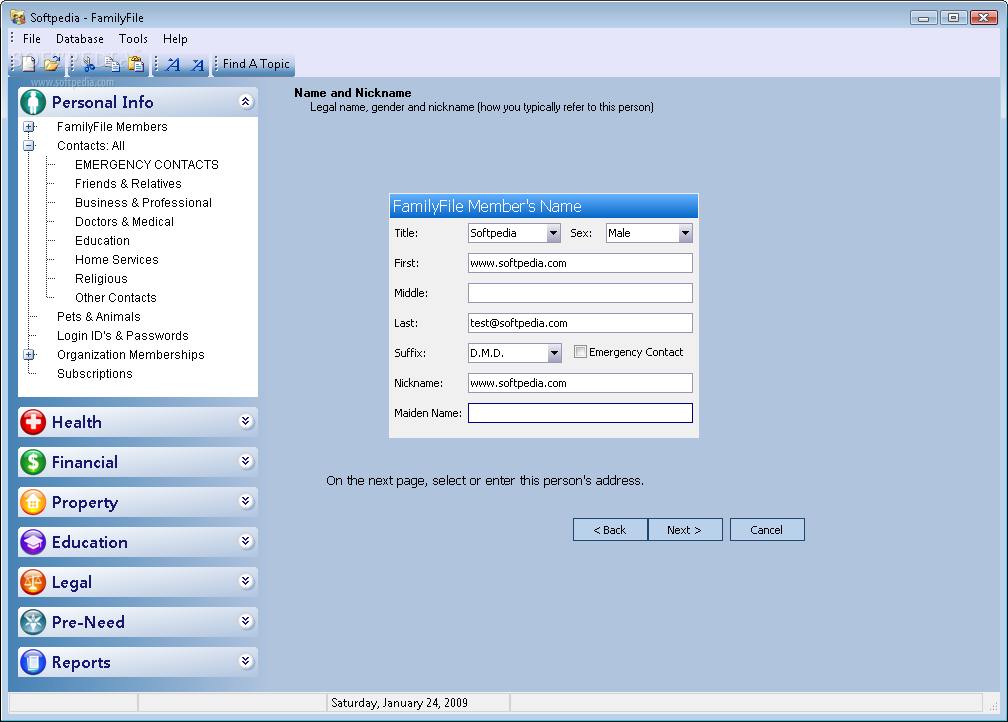Screen dimensions: 1008x722
Task: Click the green Financial dollar icon
Action: [33, 462]
